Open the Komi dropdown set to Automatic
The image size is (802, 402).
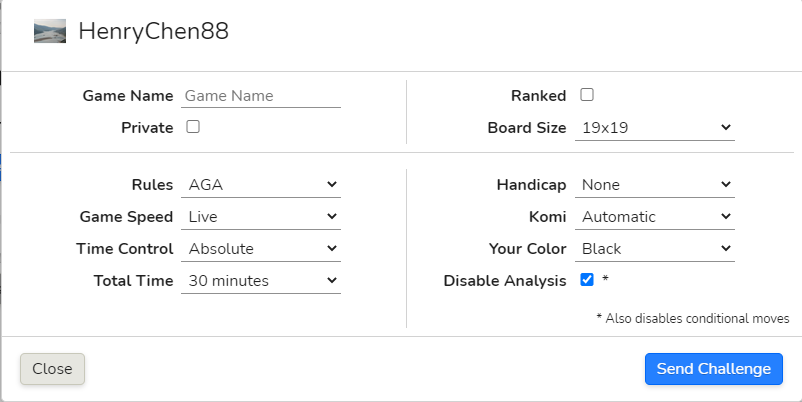coord(655,217)
